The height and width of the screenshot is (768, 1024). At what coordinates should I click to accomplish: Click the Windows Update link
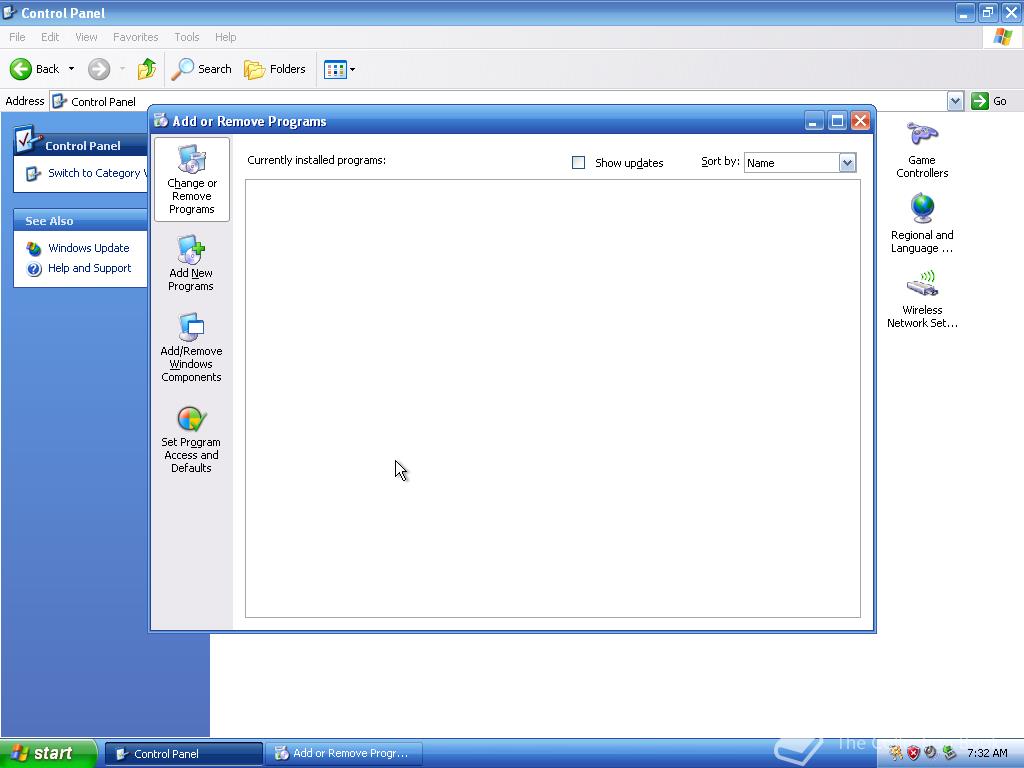point(89,248)
